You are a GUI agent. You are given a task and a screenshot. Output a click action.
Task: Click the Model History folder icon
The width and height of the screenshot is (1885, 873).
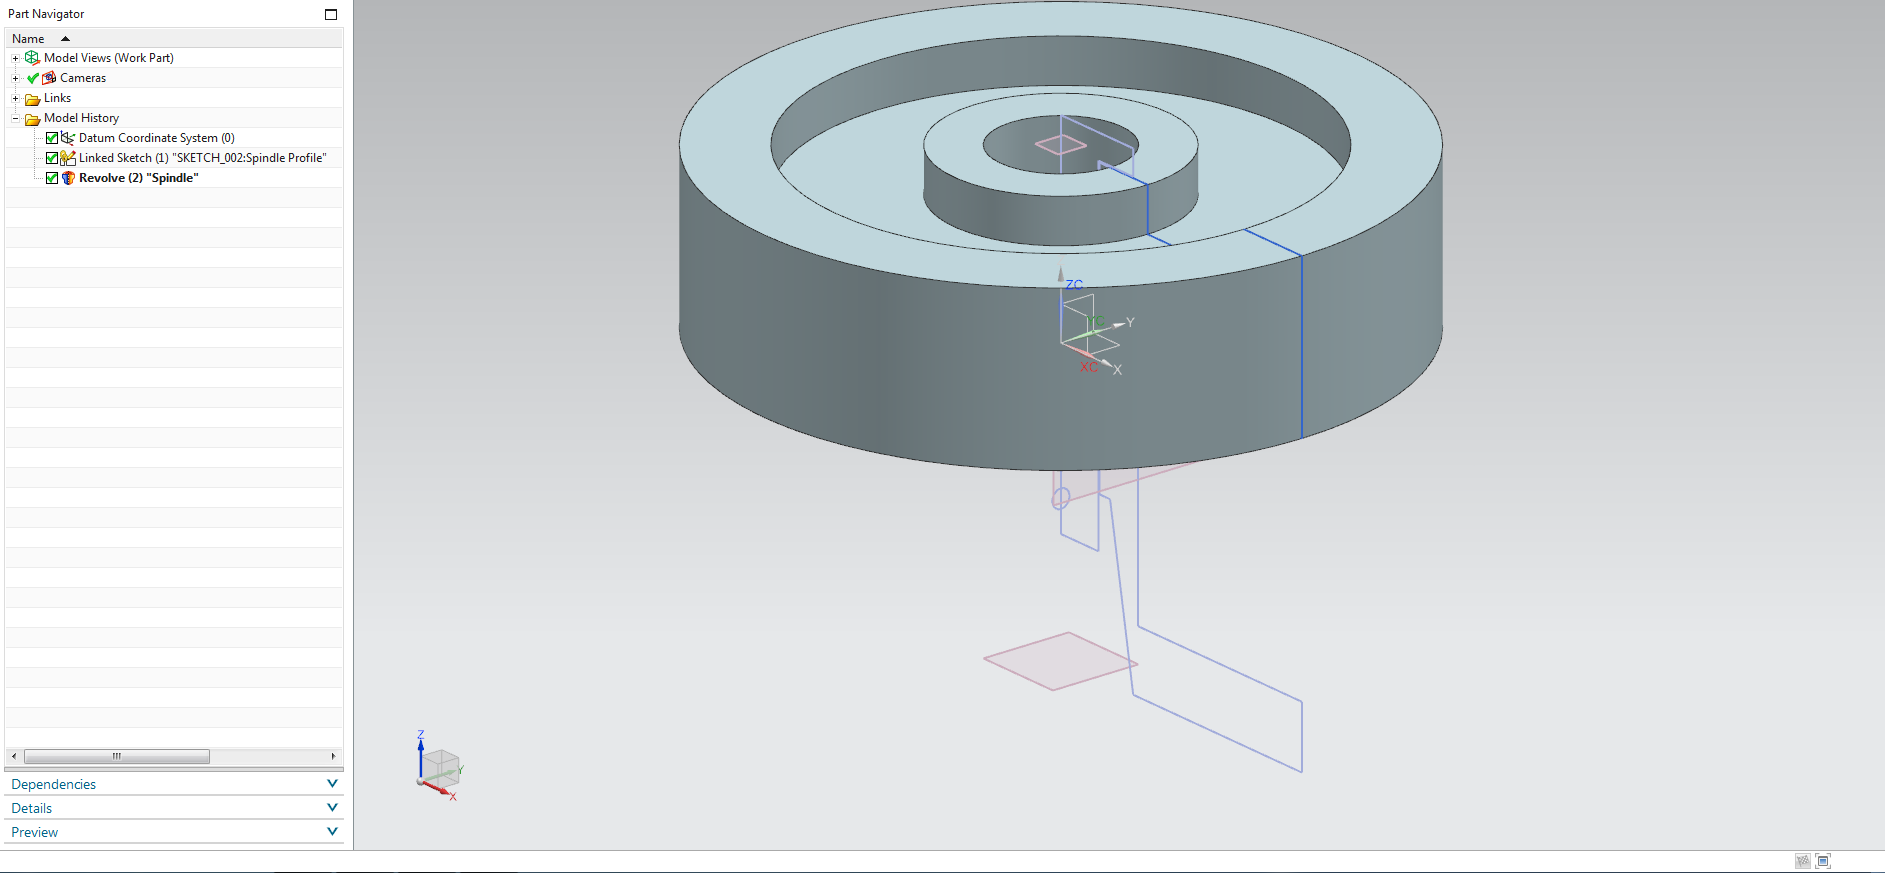point(32,118)
